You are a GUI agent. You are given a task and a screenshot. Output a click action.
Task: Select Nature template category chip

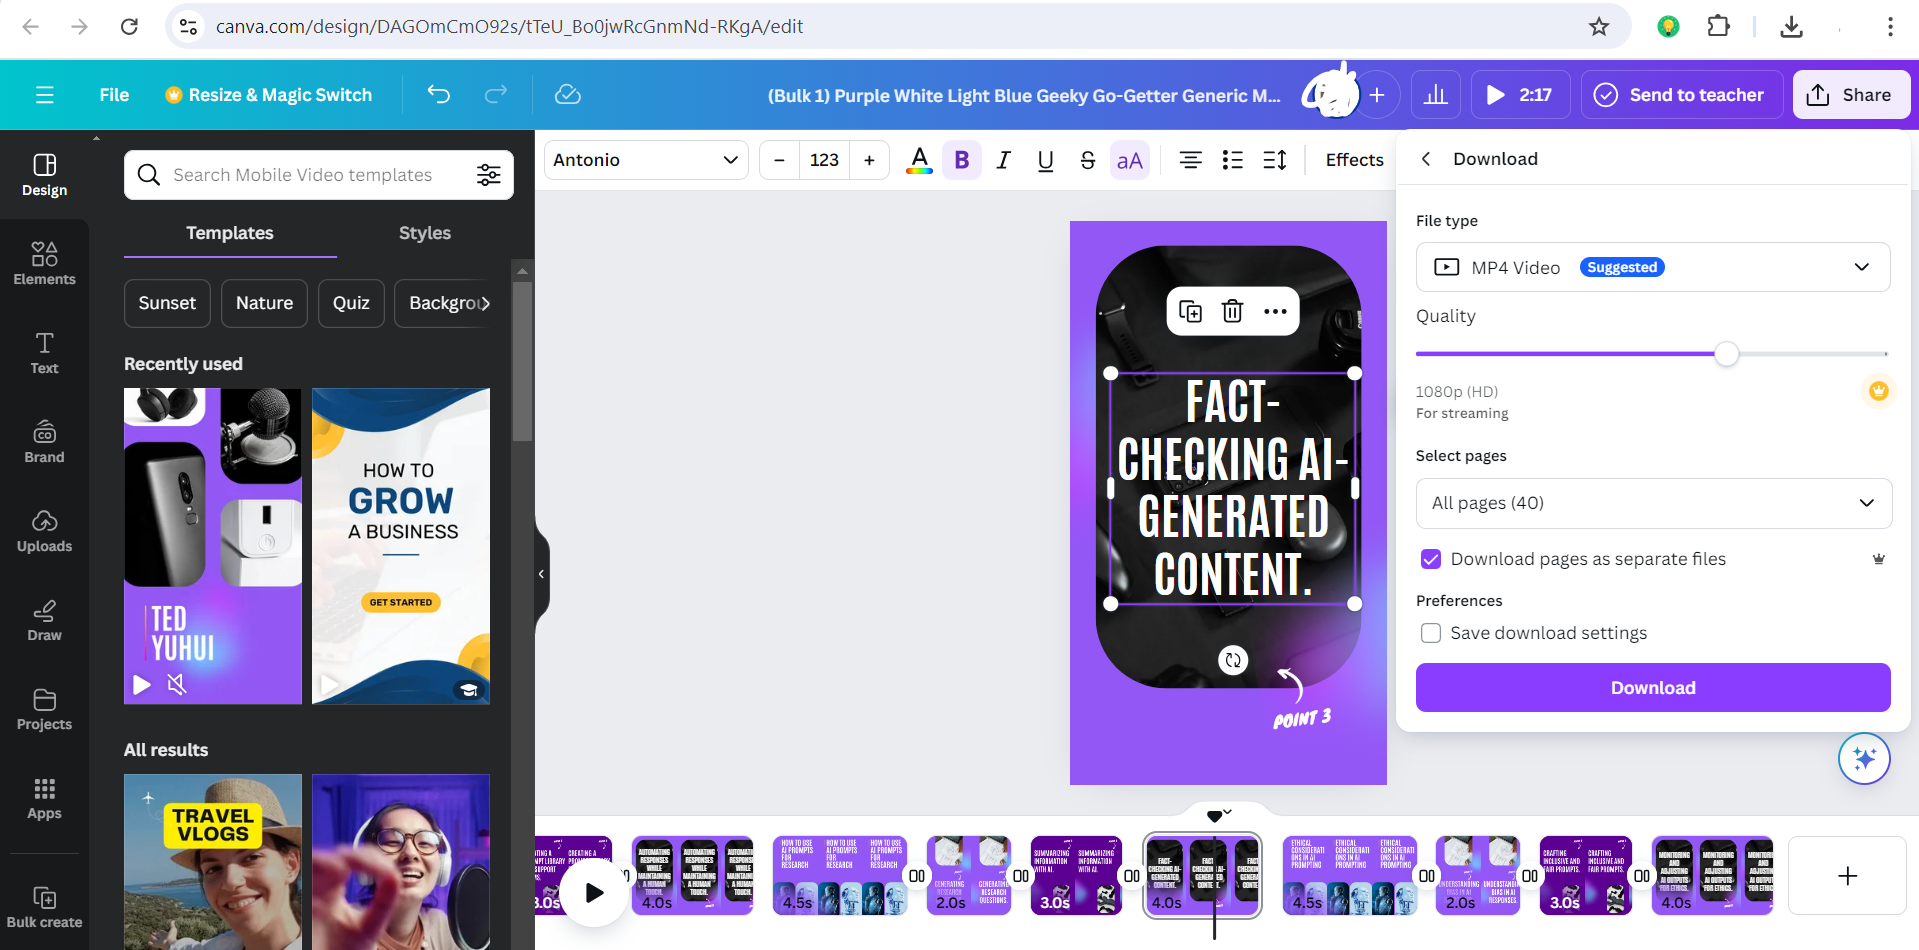264,303
